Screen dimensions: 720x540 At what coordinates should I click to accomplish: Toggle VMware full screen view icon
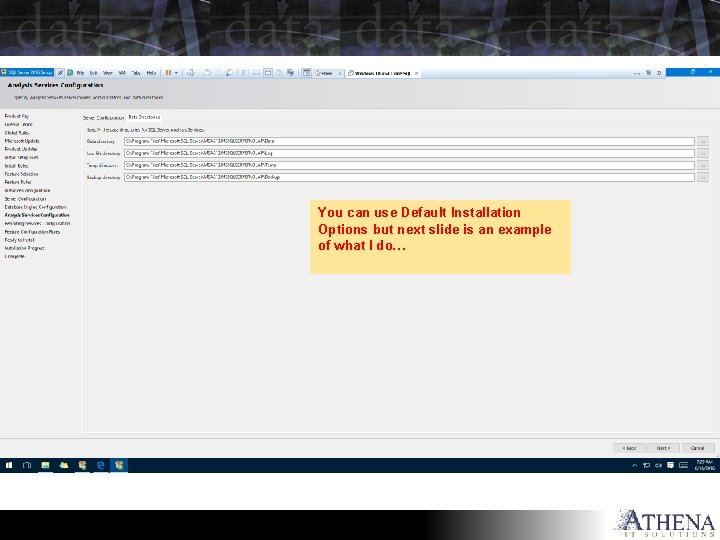click(x=268, y=73)
